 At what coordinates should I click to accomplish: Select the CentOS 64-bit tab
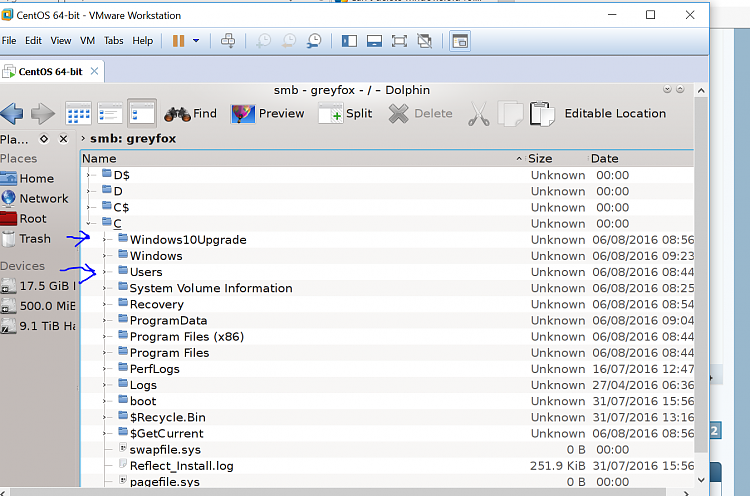point(51,72)
